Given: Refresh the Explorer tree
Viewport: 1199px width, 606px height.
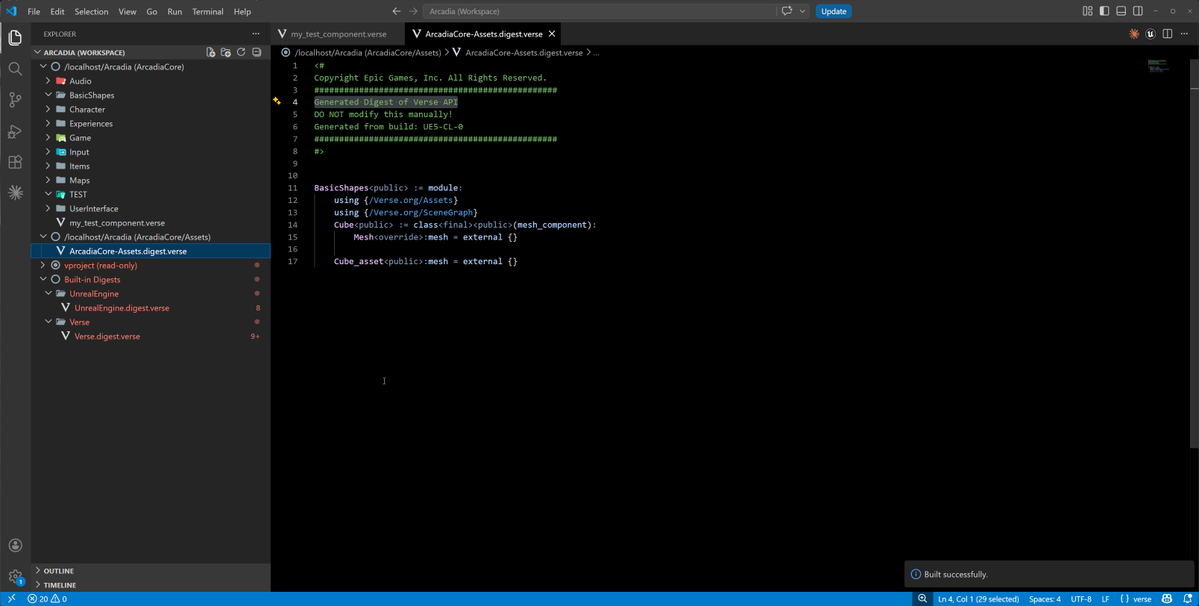Looking at the screenshot, I should [x=241, y=53].
